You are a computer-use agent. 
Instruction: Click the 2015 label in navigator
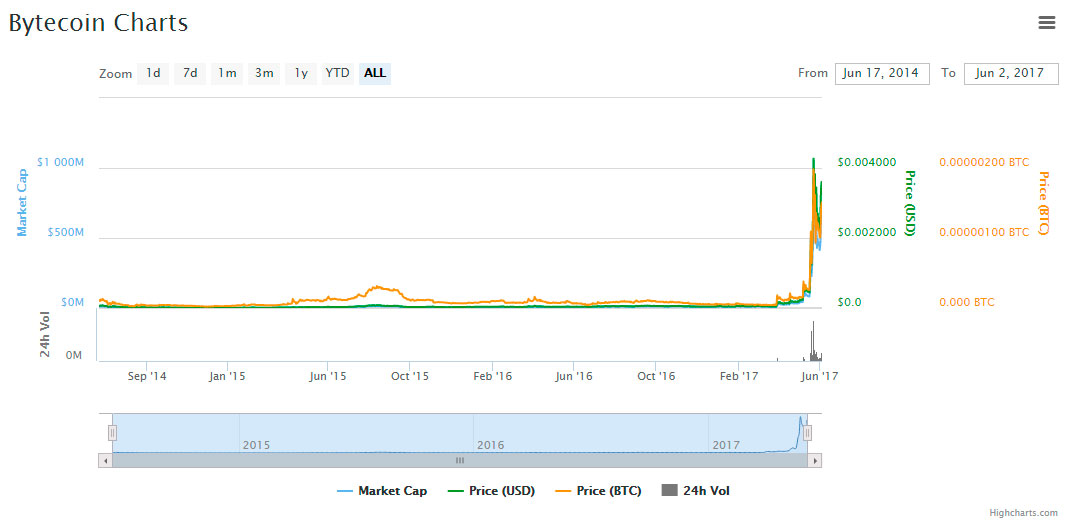pos(257,445)
